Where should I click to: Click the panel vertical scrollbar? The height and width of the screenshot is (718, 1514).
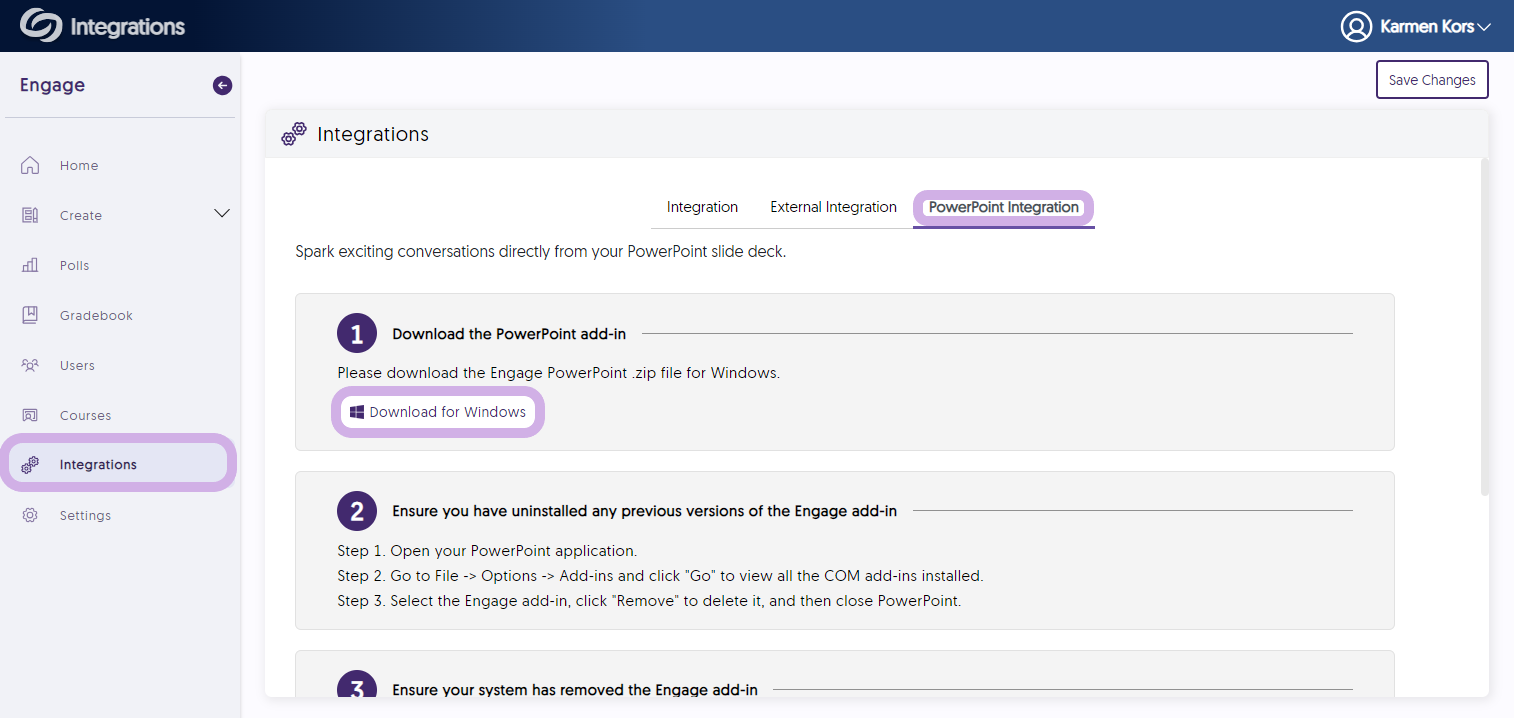pyautogui.click(x=1485, y=327)
